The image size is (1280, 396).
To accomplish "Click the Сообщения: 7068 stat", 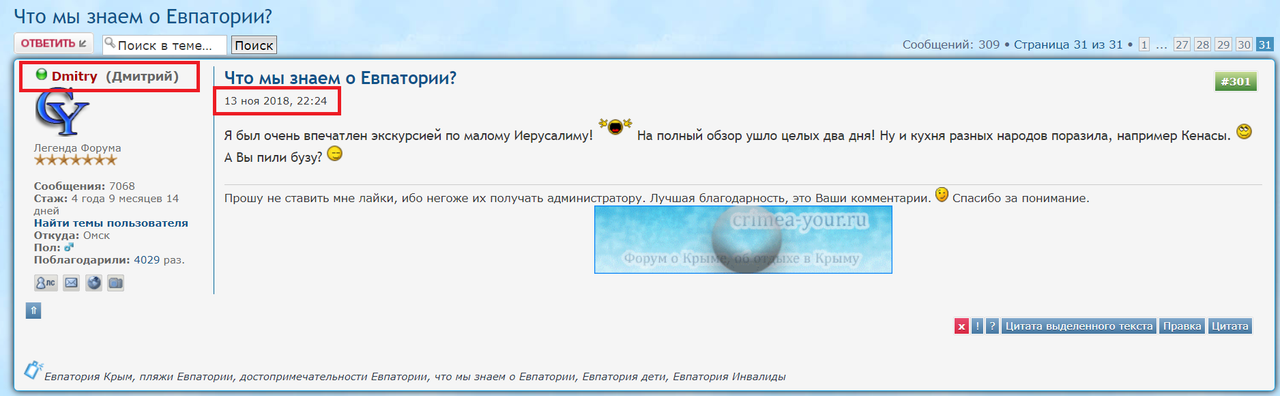I will pyautogui.click(x=84, y=187).
